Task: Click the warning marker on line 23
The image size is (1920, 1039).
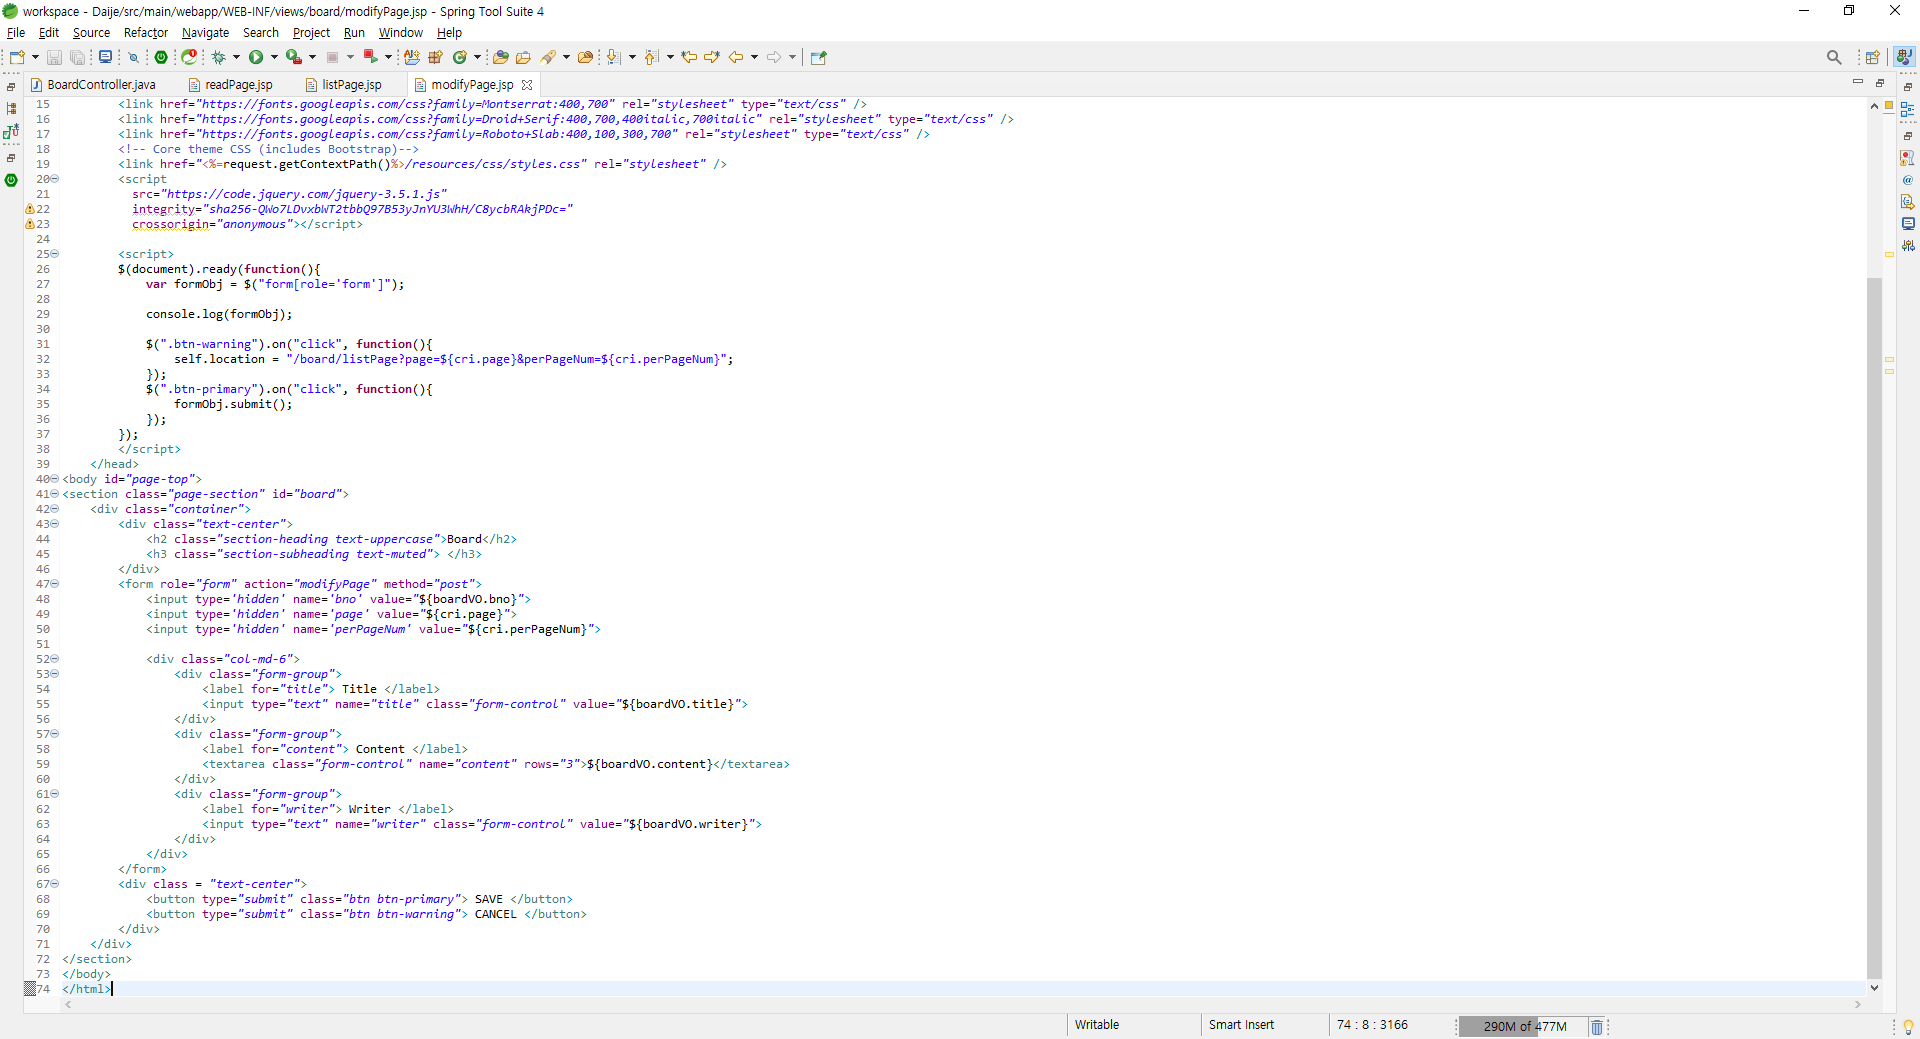Action: [x=30, y=224]
